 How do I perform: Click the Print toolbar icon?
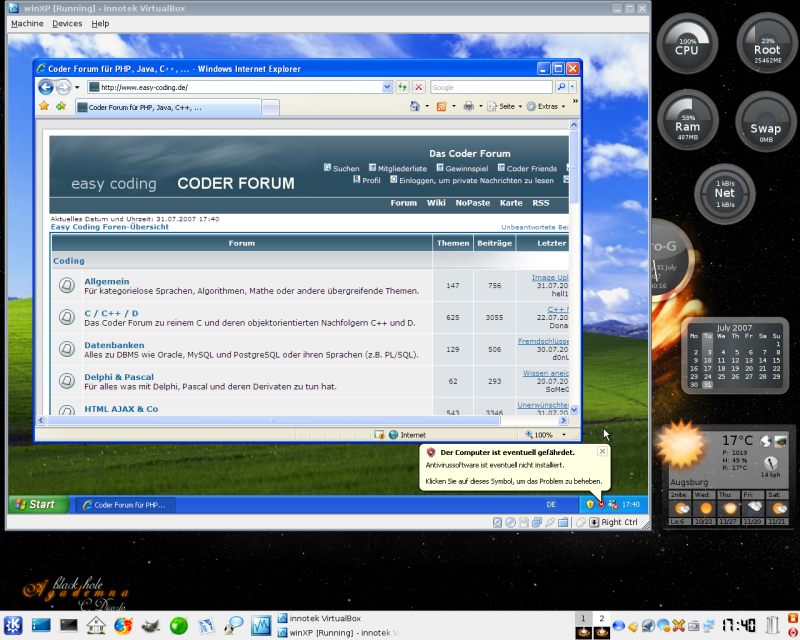click(468, 106)
